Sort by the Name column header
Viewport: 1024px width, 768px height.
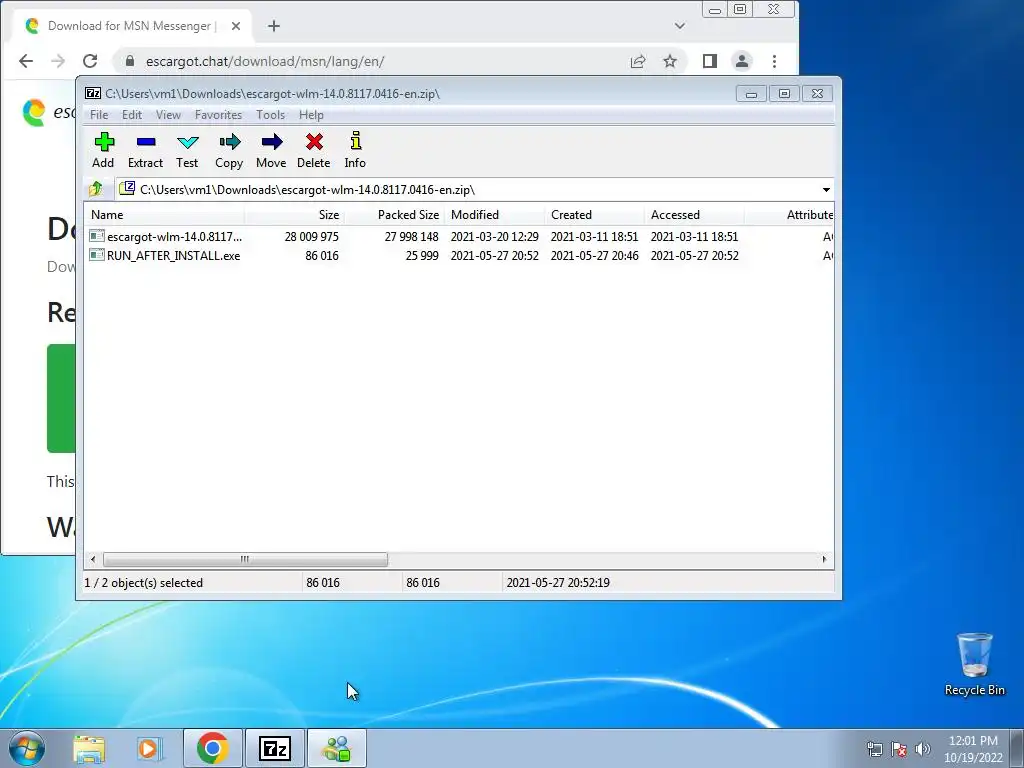(x=165, y=215)
